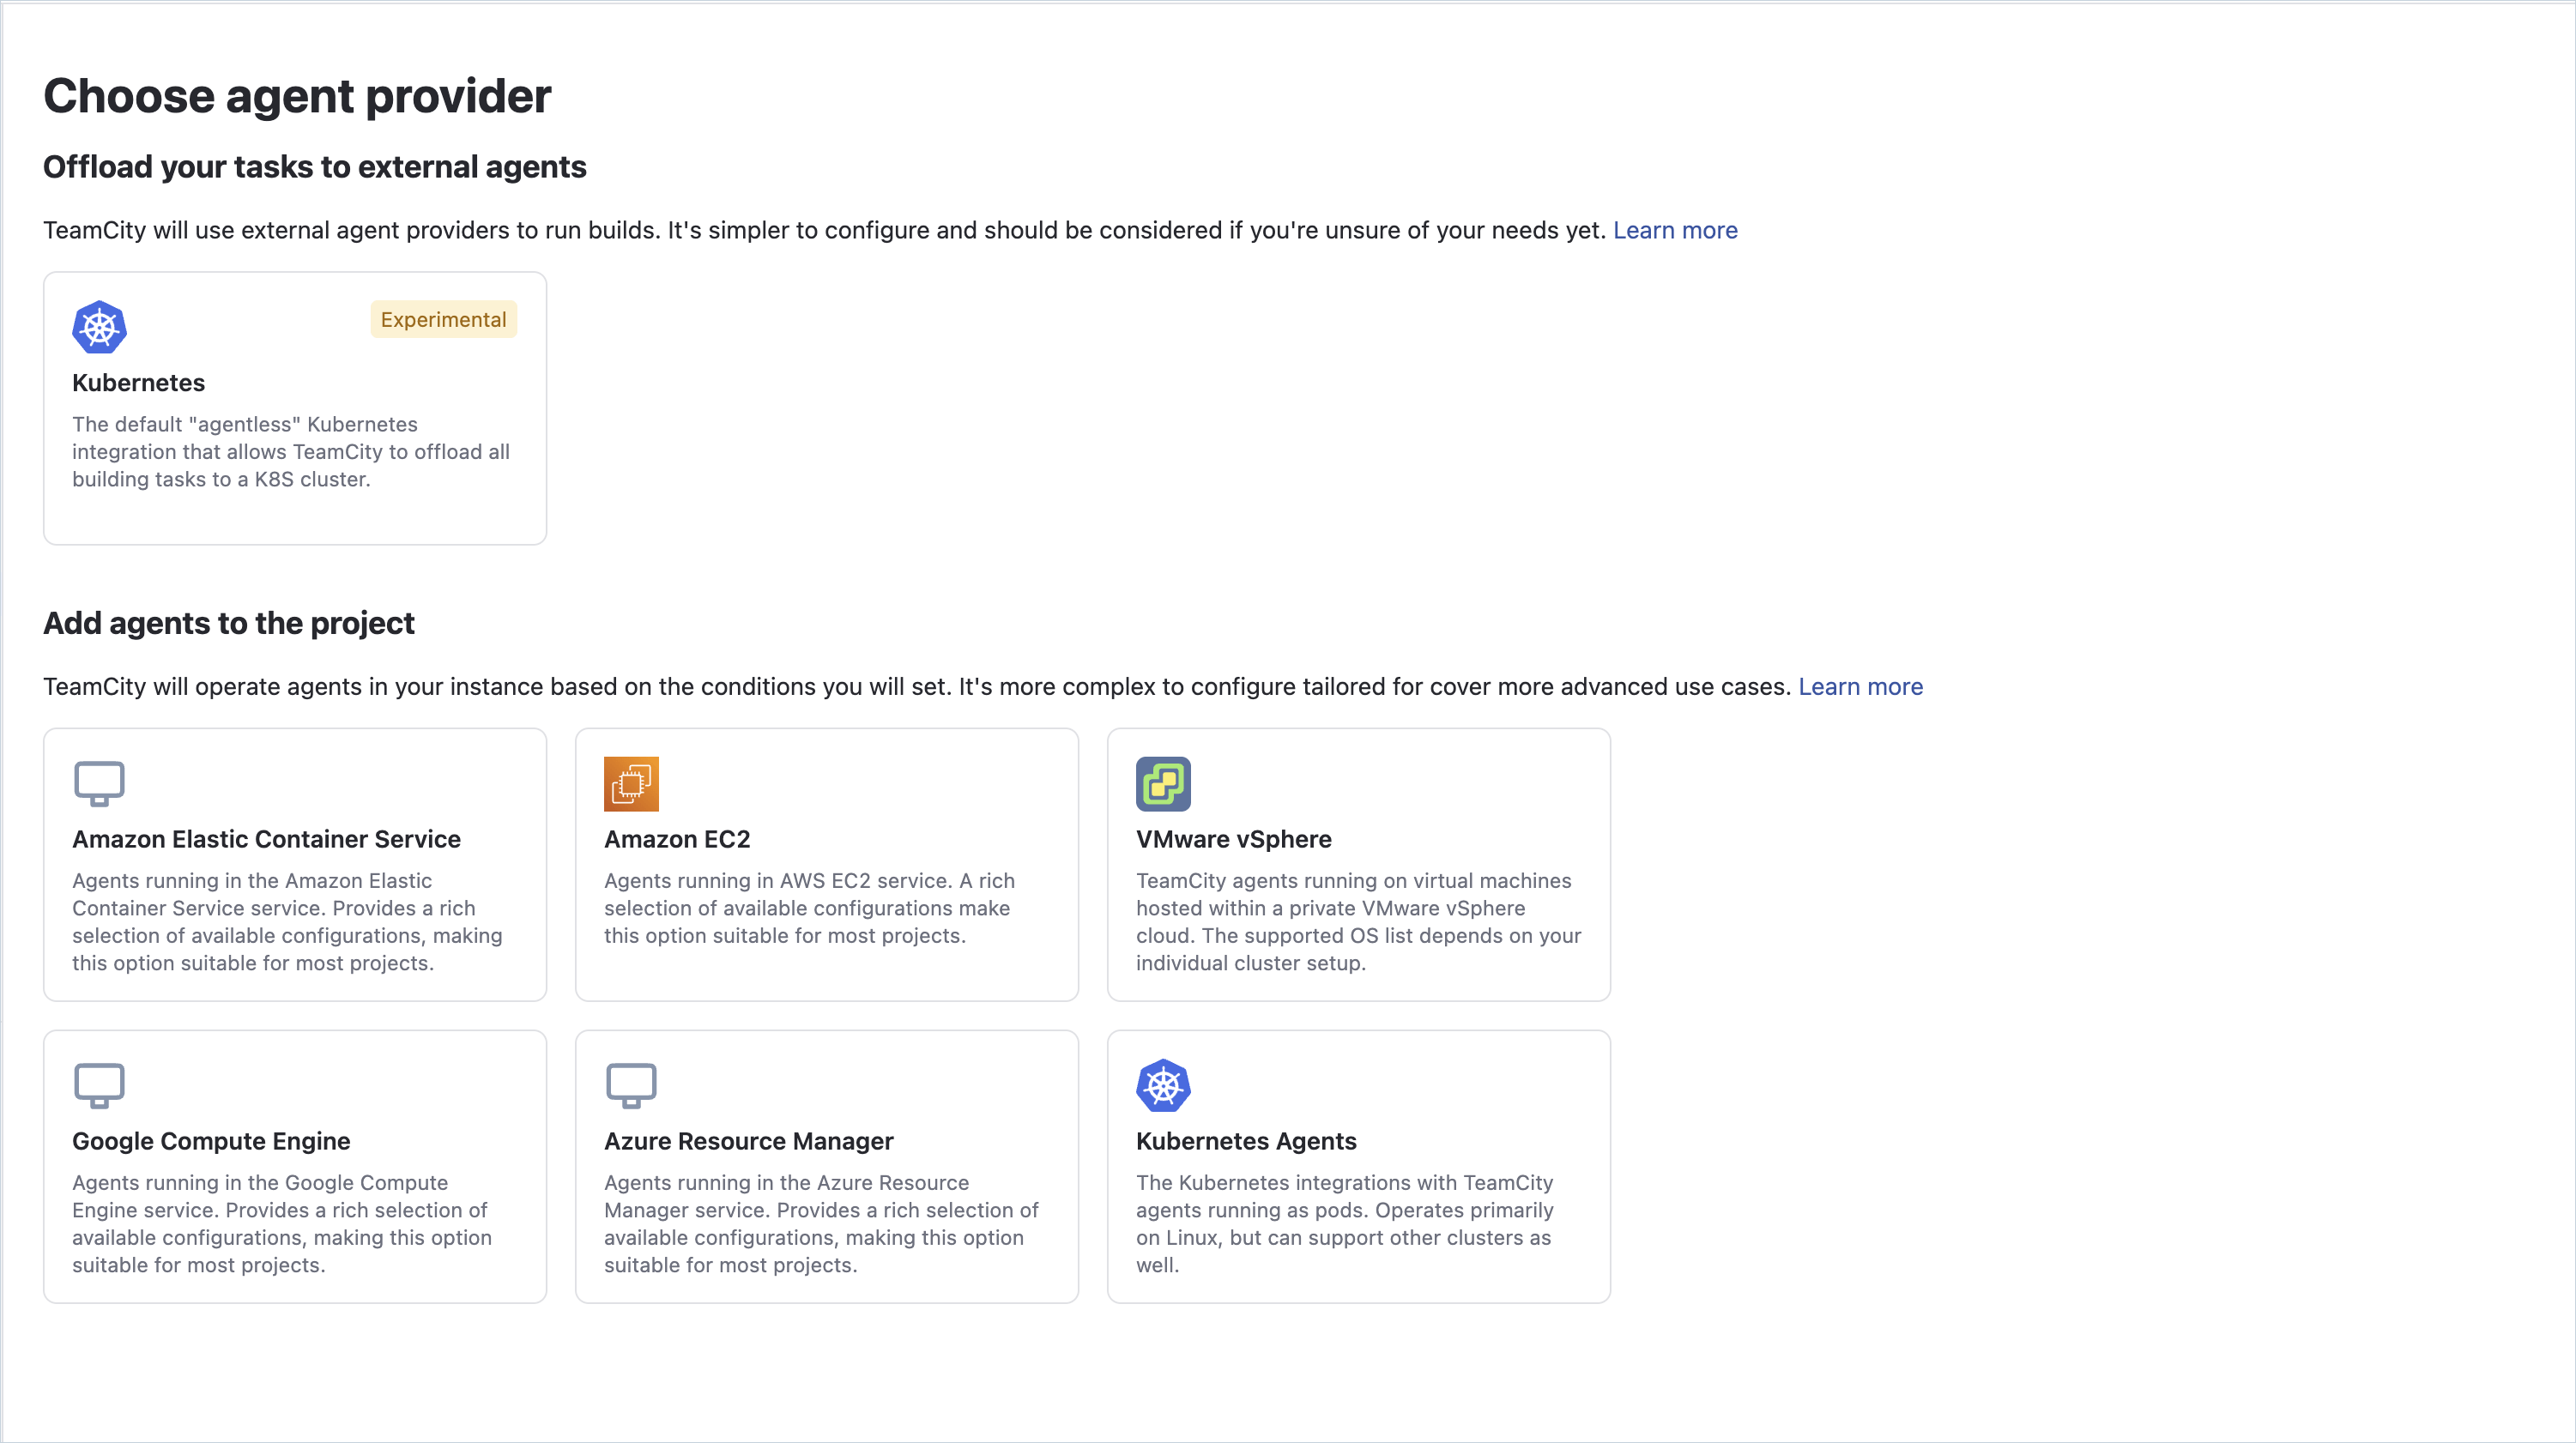Click the Kubernetes Agents pods description text
The width and height of the screenshot is (2576, 1443).
1345,1224
